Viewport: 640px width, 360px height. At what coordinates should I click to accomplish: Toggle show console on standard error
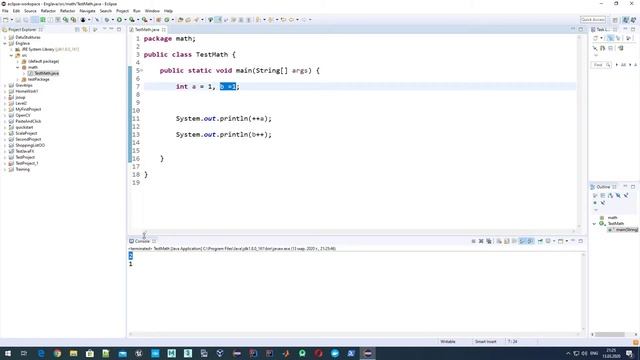[x=530, y=241]
